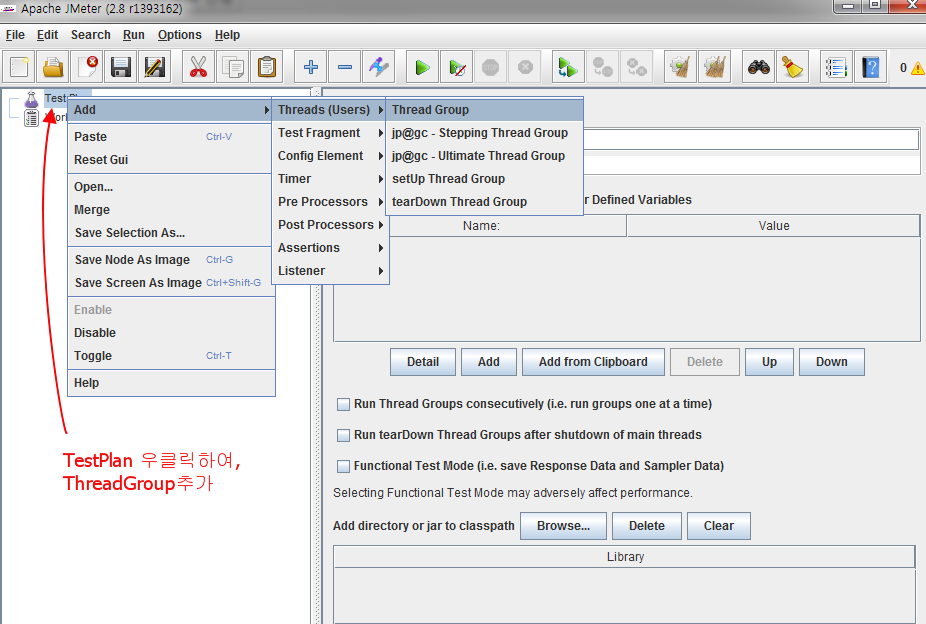Open help with the question mark icon
This screenshot has width=926, height=624.
click(870, 67)
